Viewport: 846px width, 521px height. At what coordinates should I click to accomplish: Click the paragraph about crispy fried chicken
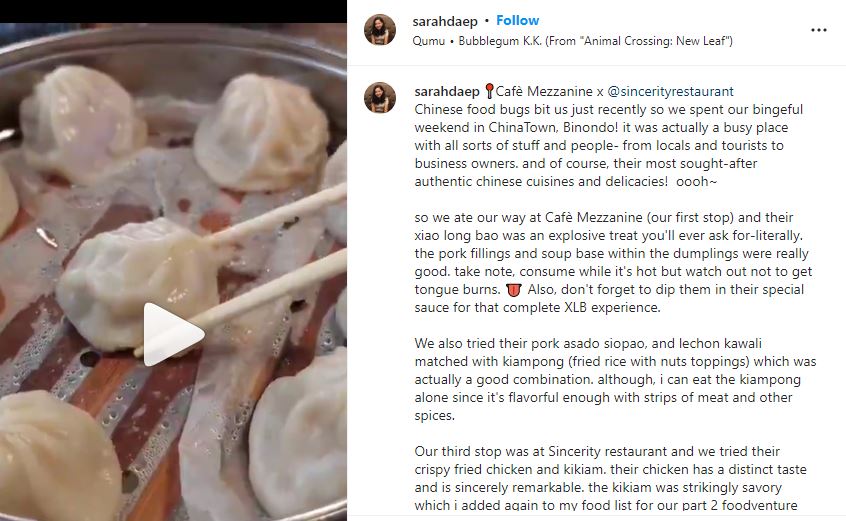click(x=610, y=478)
